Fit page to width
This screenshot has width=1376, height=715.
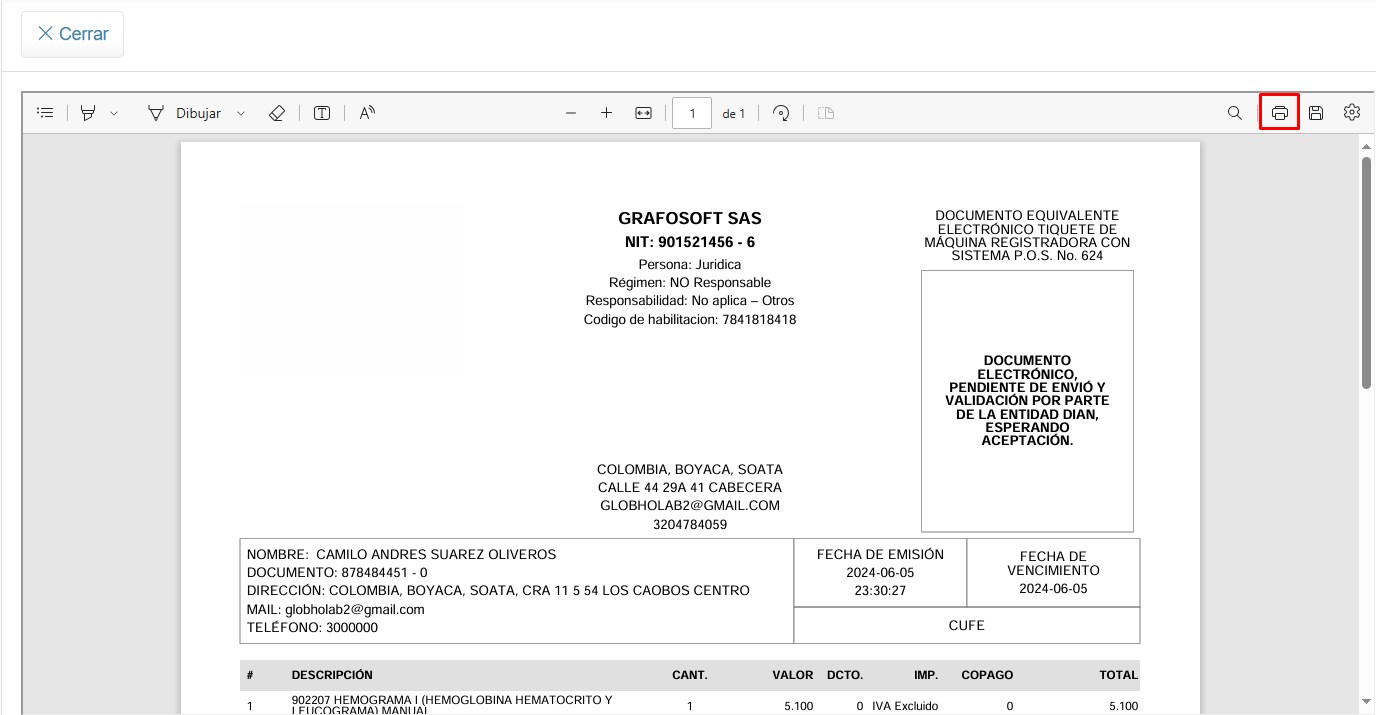pyautogui.click(x=643, y=113)
